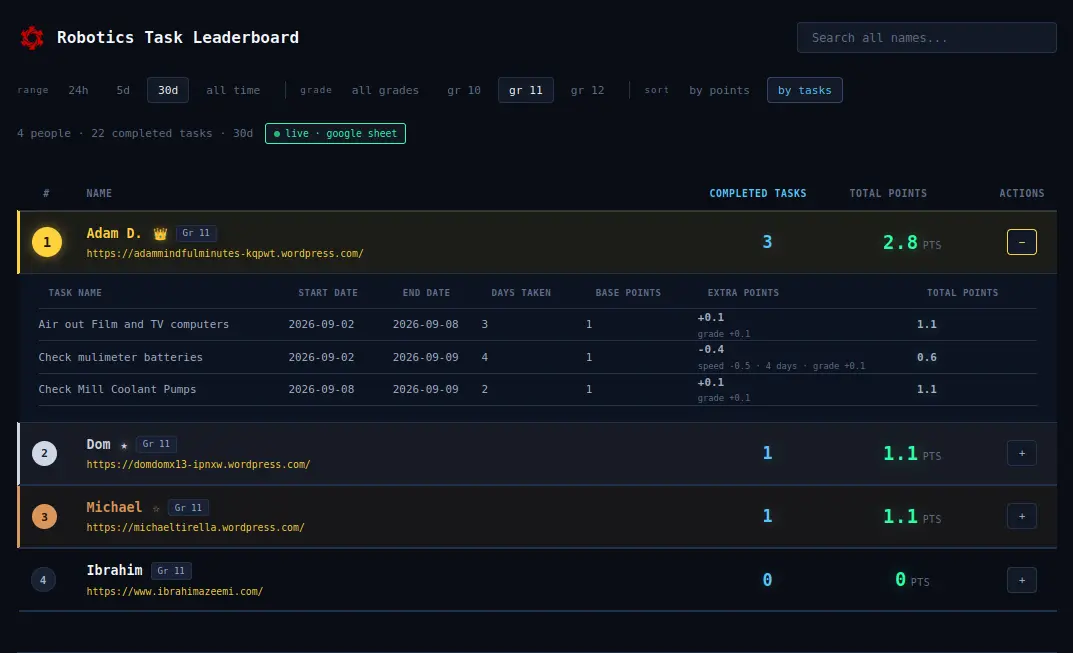Click the '4 people · 22 completed tasks' summary
The height and width of the screenshot is (653, 1073).
tap(135, 133)
